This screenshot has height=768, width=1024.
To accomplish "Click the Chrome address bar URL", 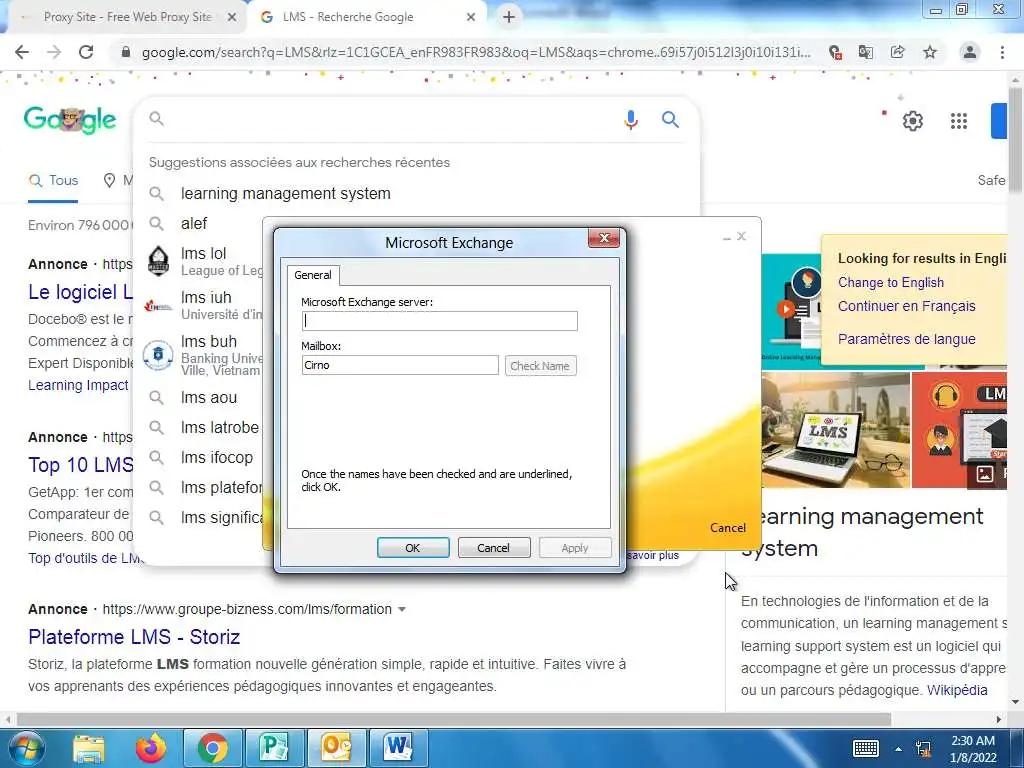I will (476, 52).
